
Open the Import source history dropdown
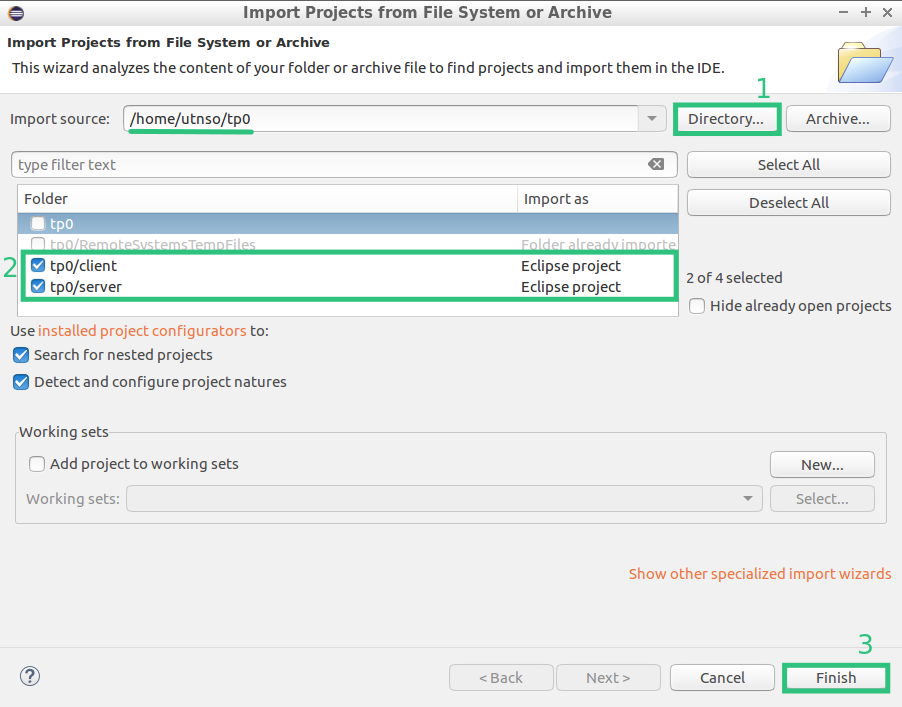652,118
